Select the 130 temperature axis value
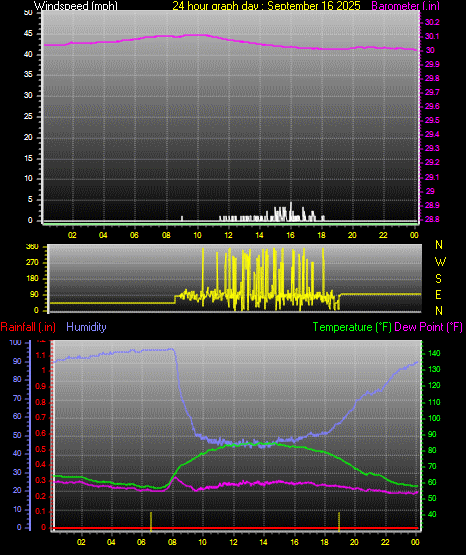466x555 pixels. pyautogui.click(x=434, y=369)
